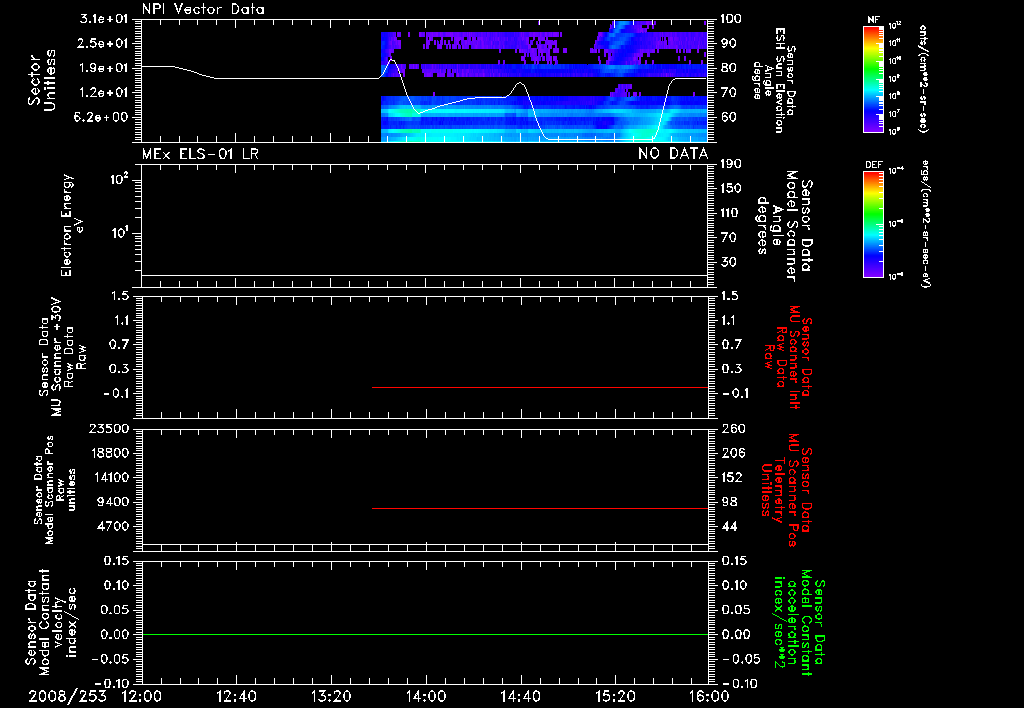This screenshot has height=708, width=1024.
Task: Select the "MEx ELS-01 LR" panel title
Action: coord(200,154)
